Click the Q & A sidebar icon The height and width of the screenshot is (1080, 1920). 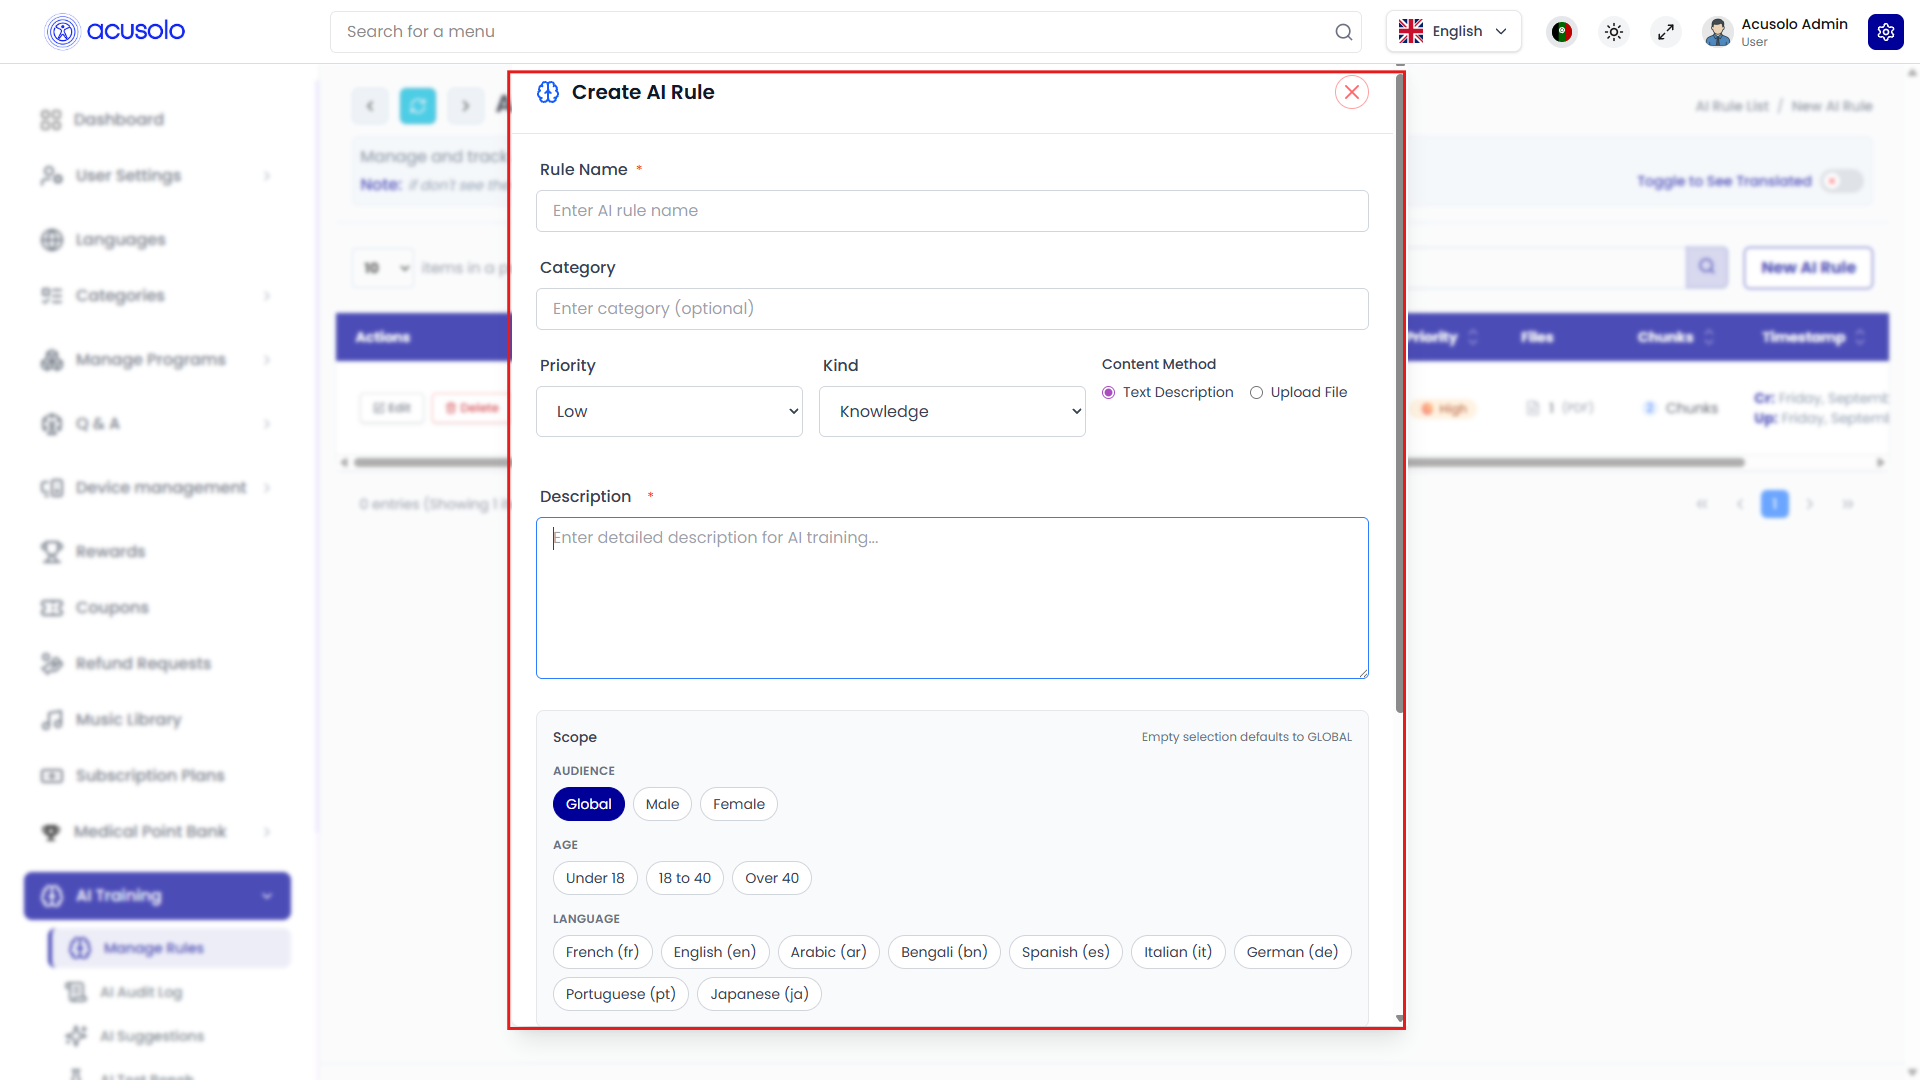[51, 423]
